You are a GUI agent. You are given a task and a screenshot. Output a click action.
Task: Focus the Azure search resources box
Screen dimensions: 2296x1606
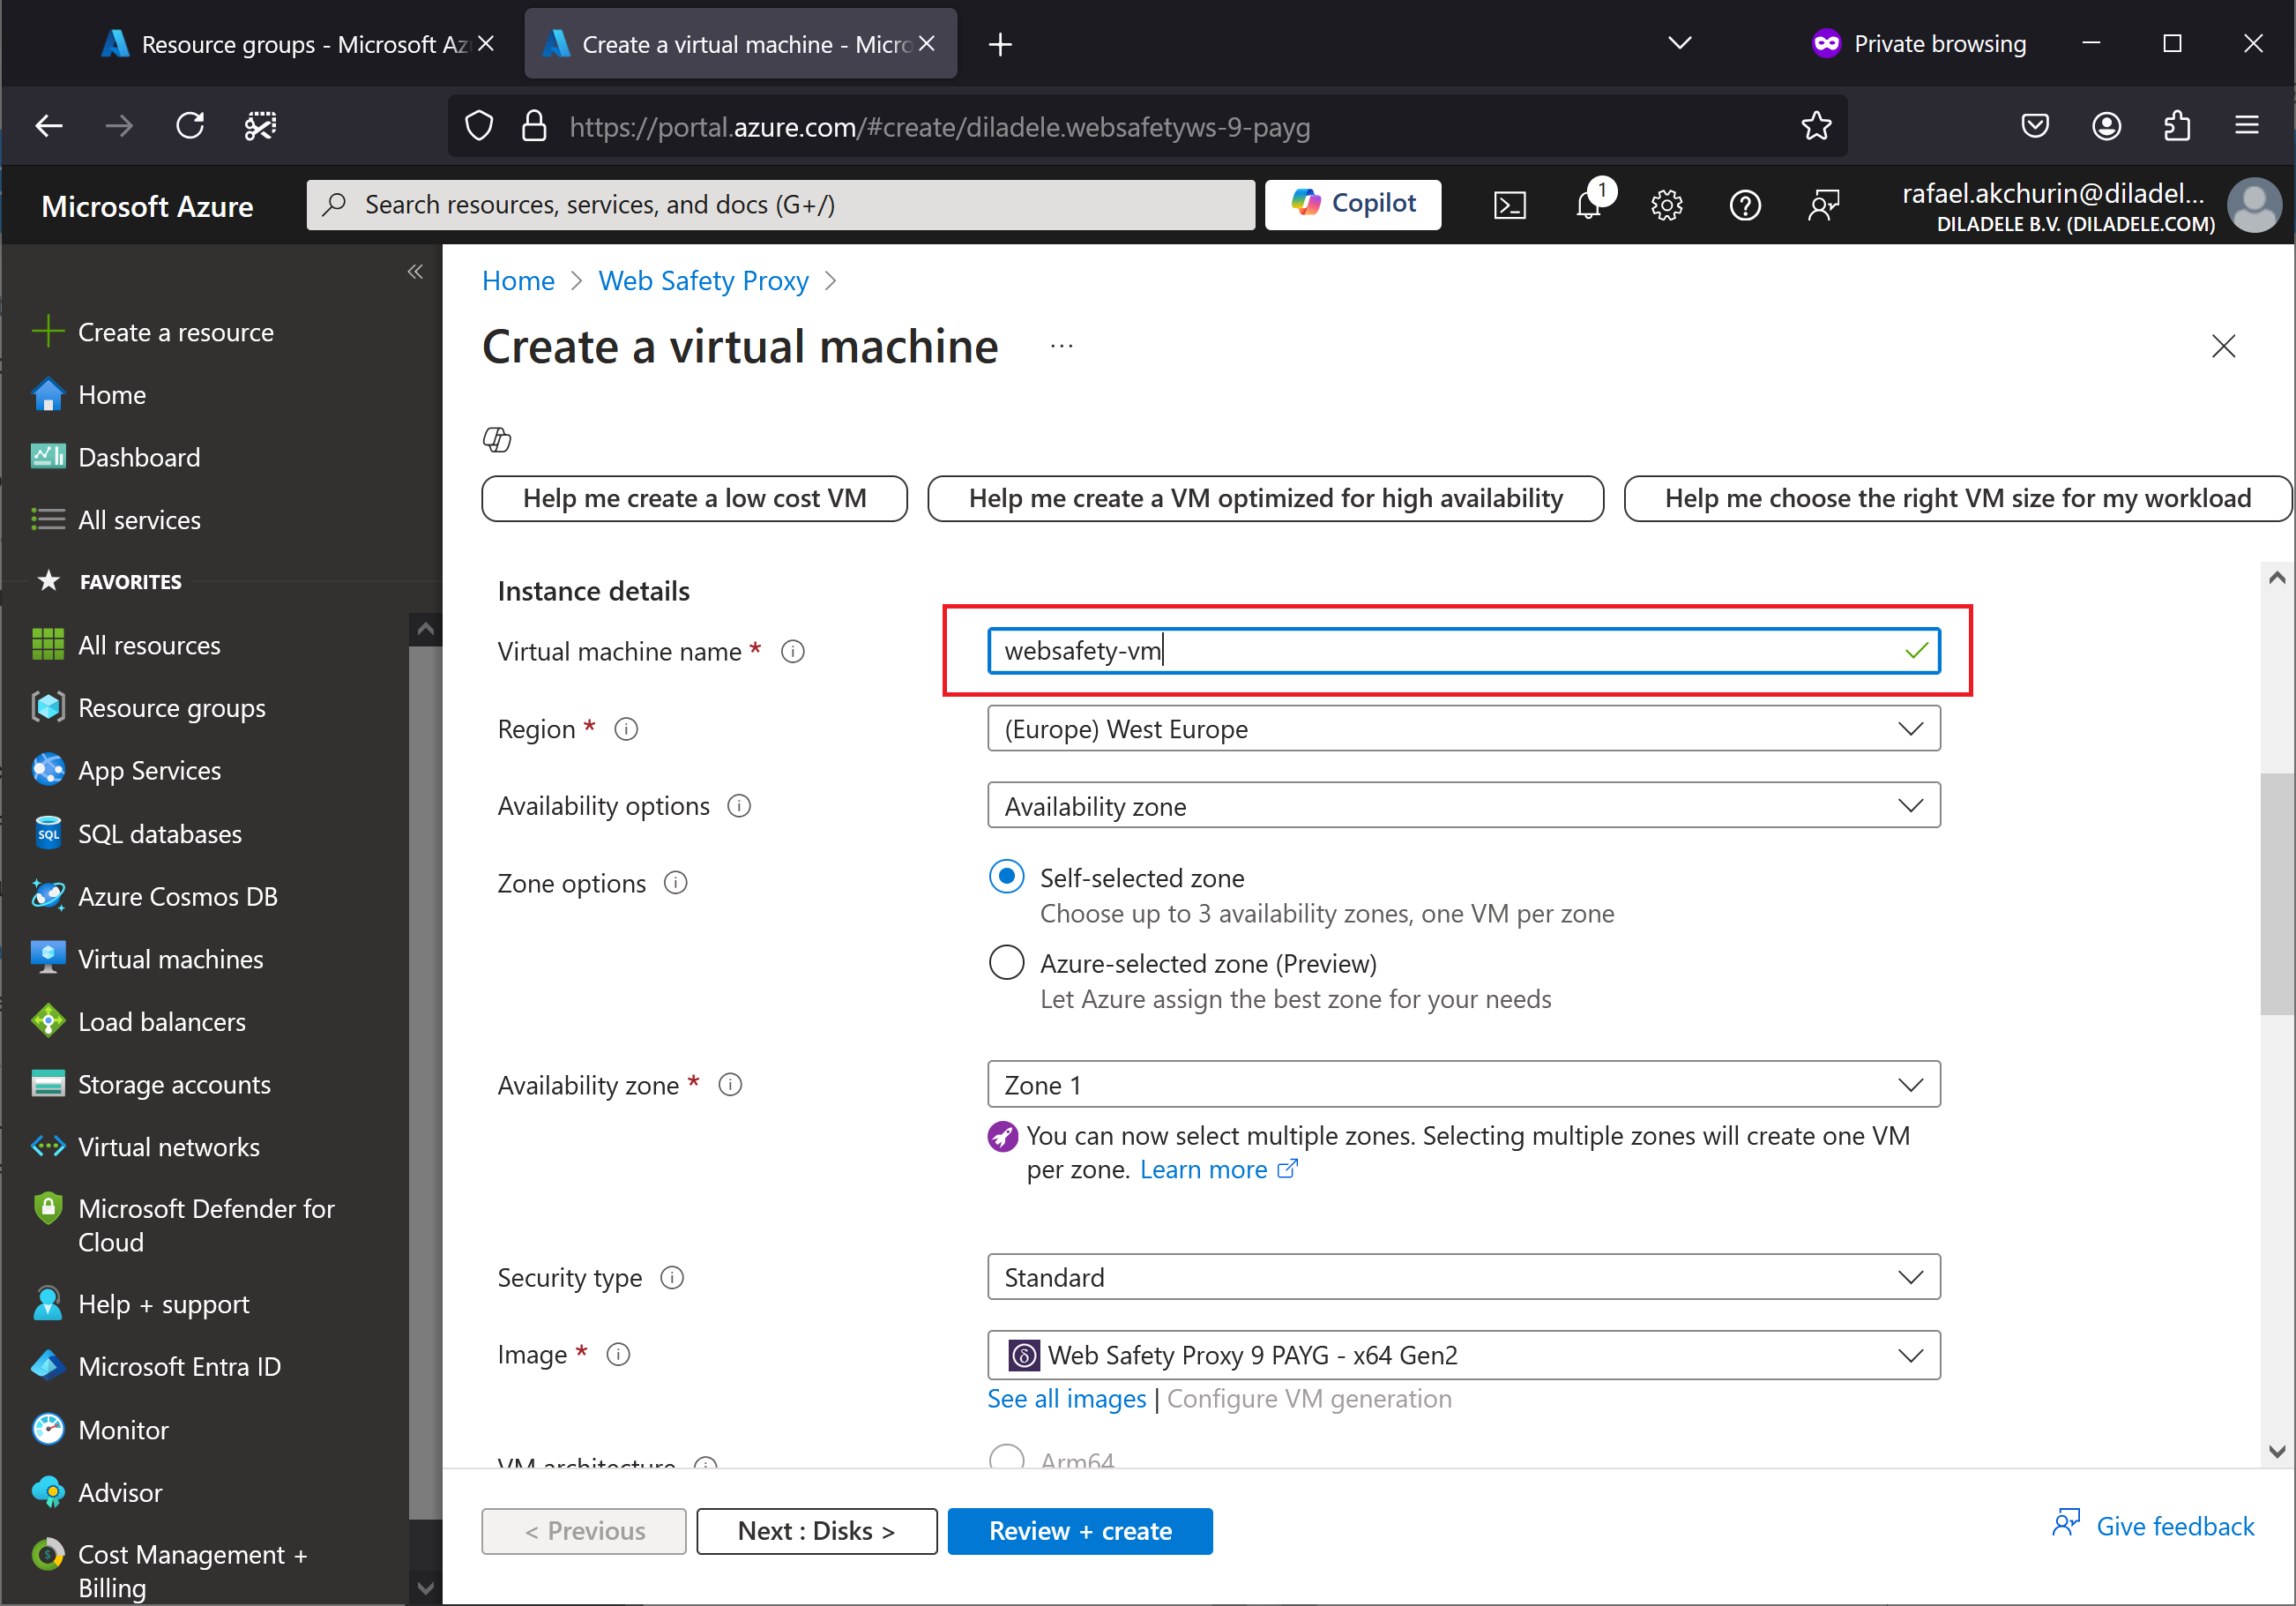pos(780,205)
